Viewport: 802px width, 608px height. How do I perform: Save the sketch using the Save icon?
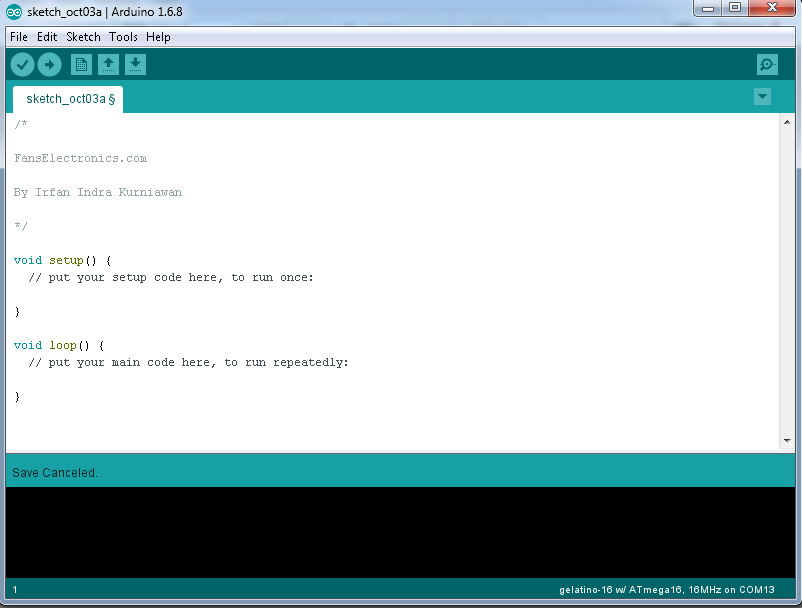coord(135,65)
